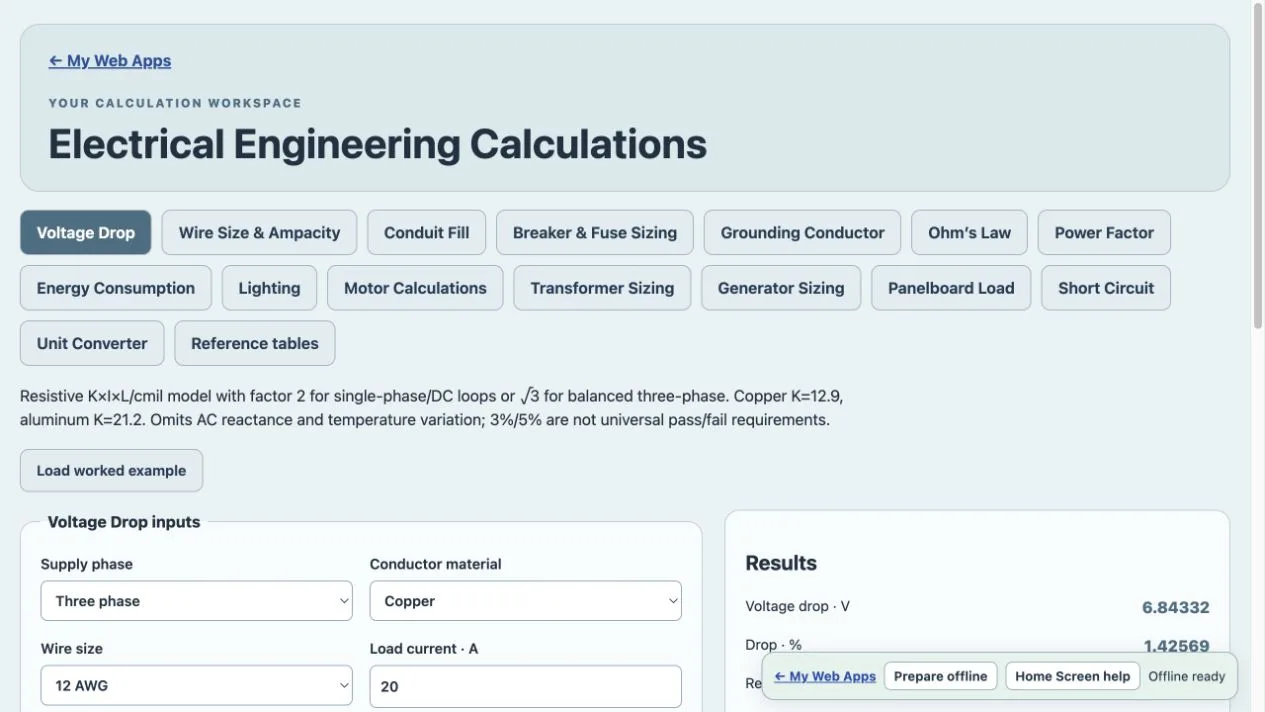Click the Drop percent value 1.42569
The height and width of the screenshot is (712, 1265).
pos(1176,646)
